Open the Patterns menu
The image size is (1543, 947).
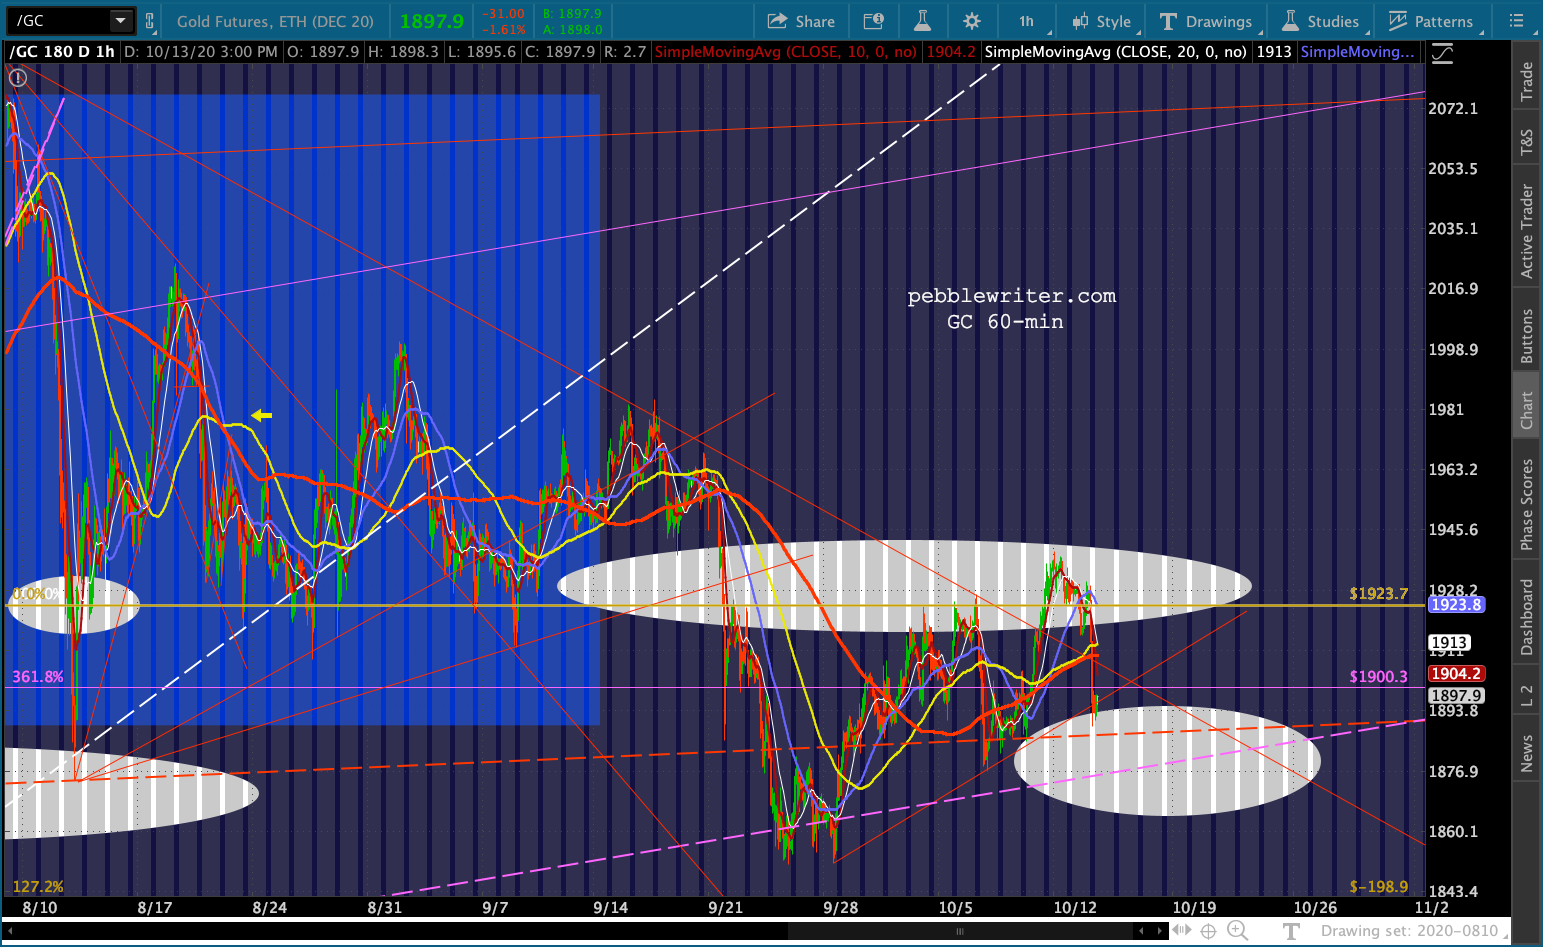(x=1431, y=21)
